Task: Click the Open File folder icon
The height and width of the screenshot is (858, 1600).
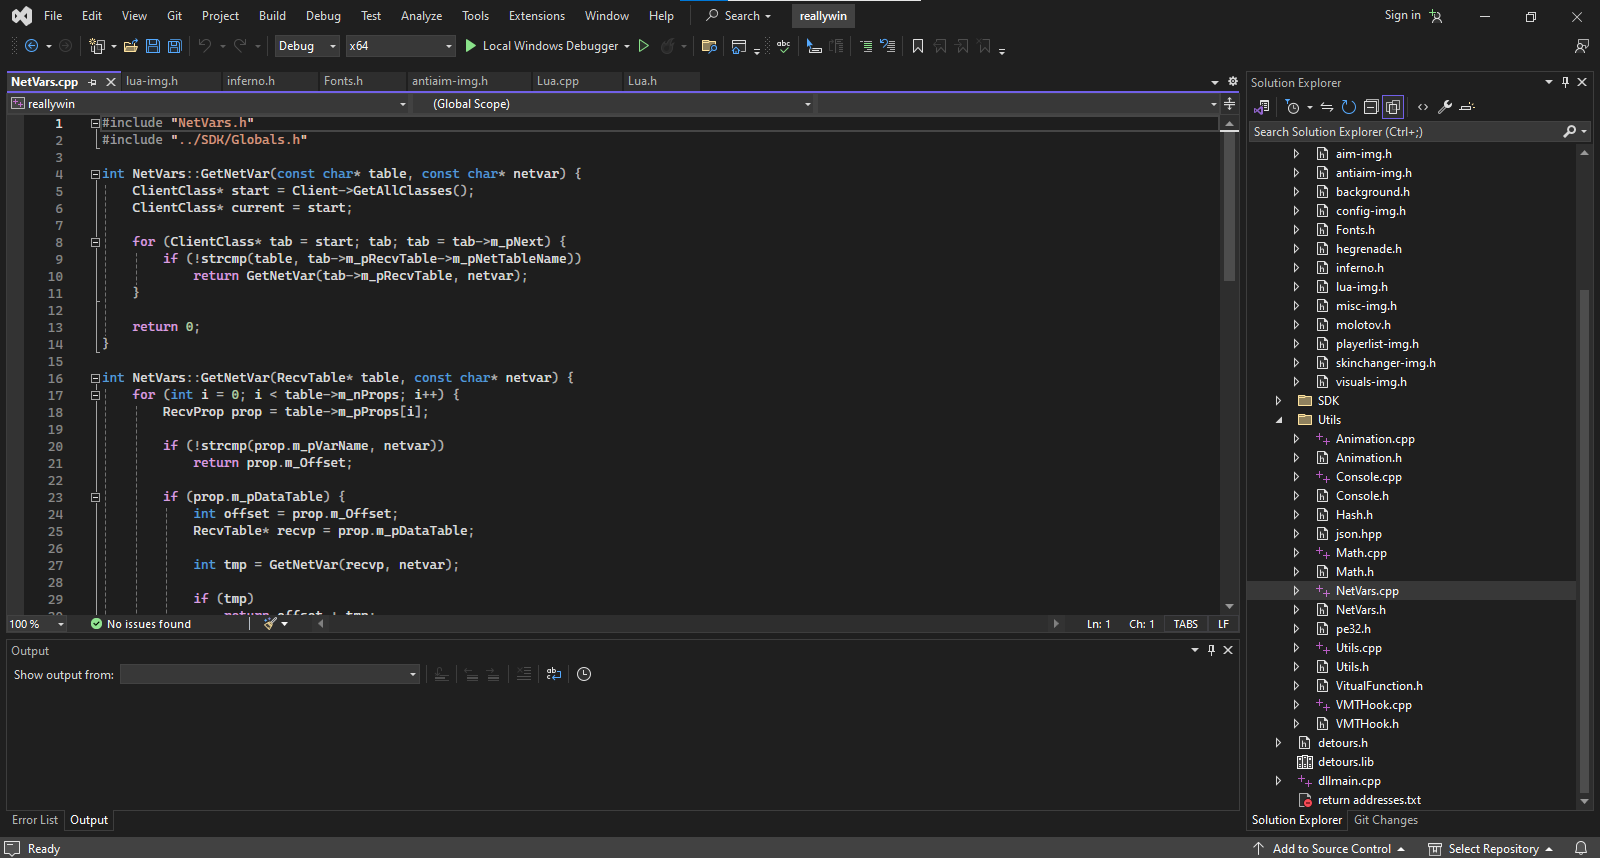Action: (131, 46)
